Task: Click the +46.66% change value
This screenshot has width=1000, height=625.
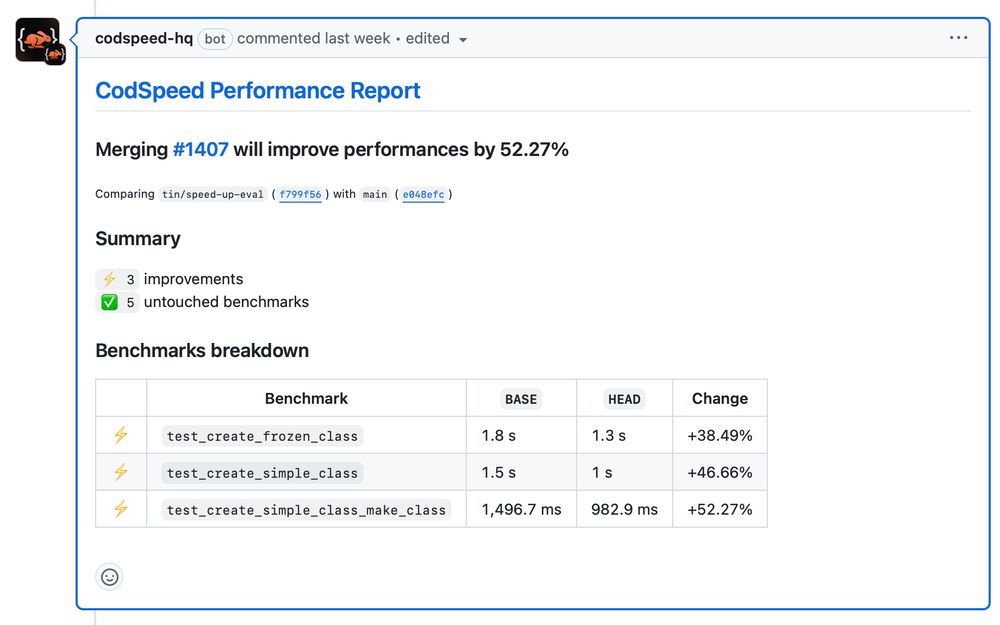Action: click(720, 473)
